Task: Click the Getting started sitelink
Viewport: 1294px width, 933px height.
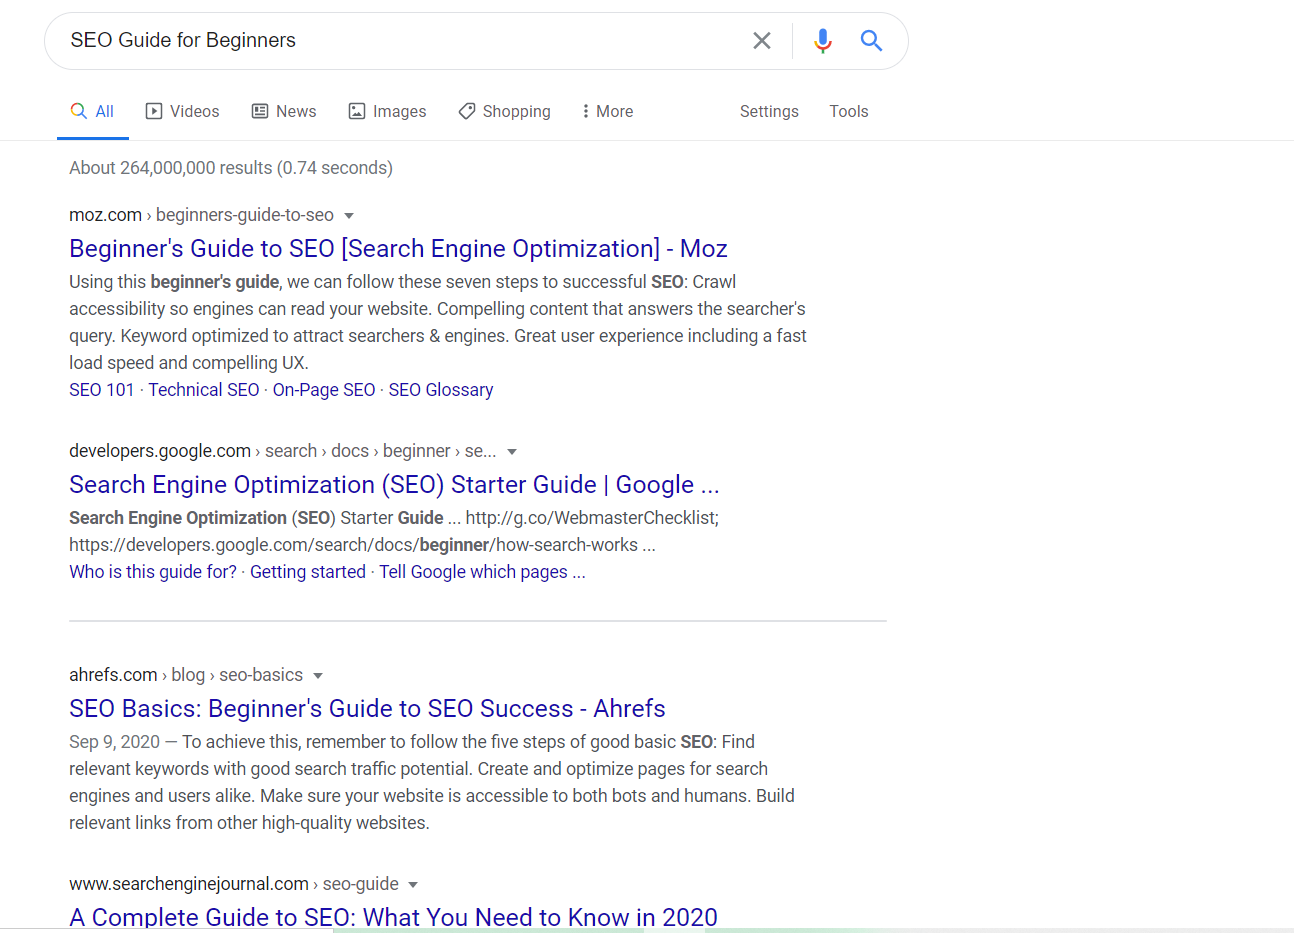Action: 308,572
